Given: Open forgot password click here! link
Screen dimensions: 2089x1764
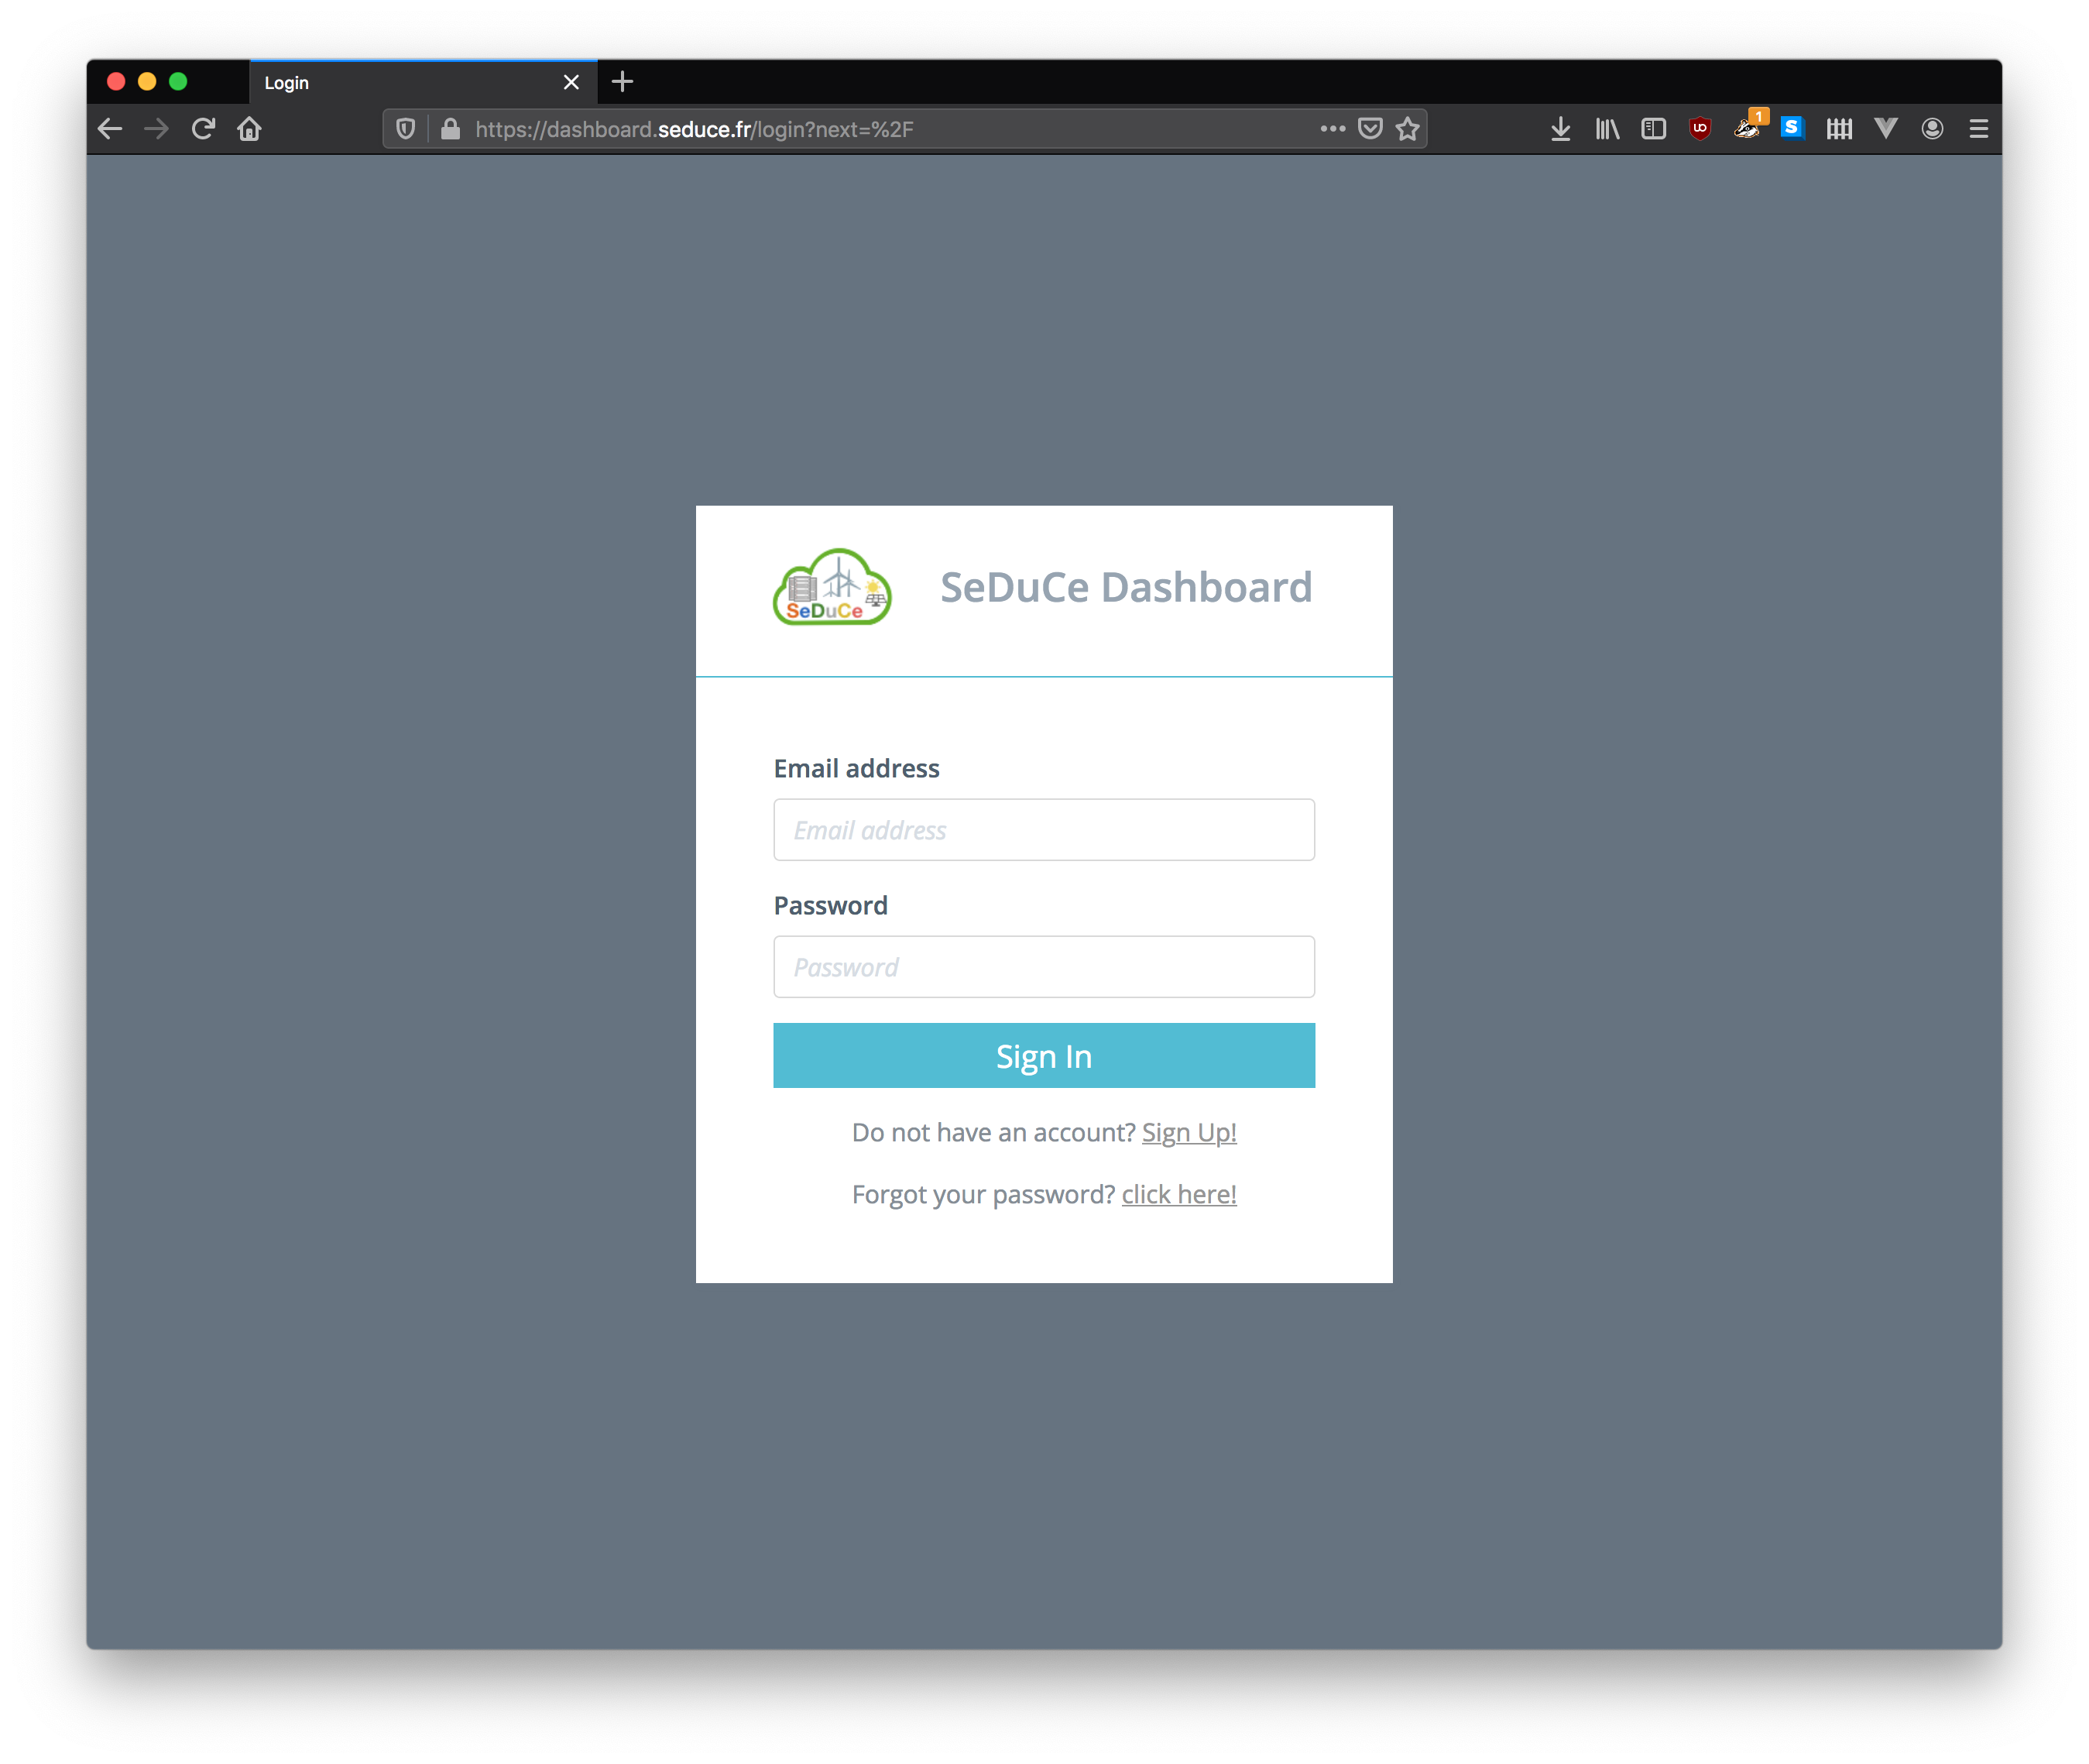Looking at the screenshot, I should [x=1179, y=1195].
